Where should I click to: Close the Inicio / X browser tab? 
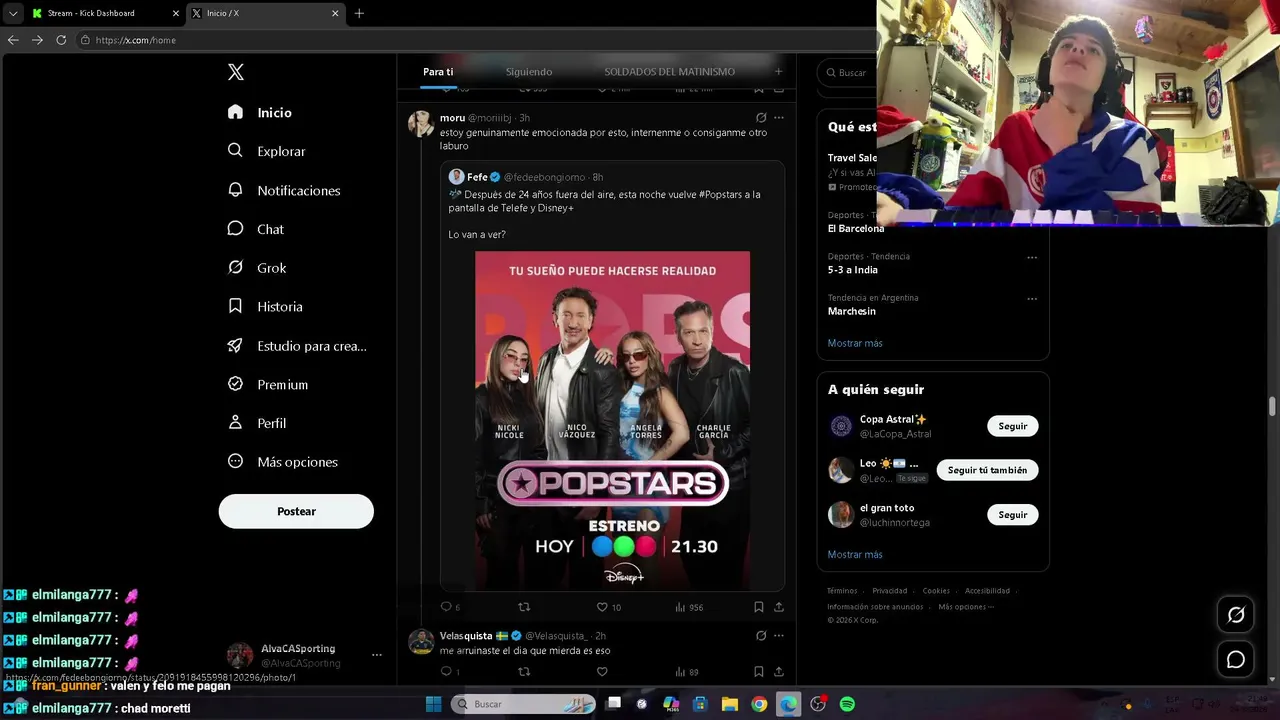[335, 13]
